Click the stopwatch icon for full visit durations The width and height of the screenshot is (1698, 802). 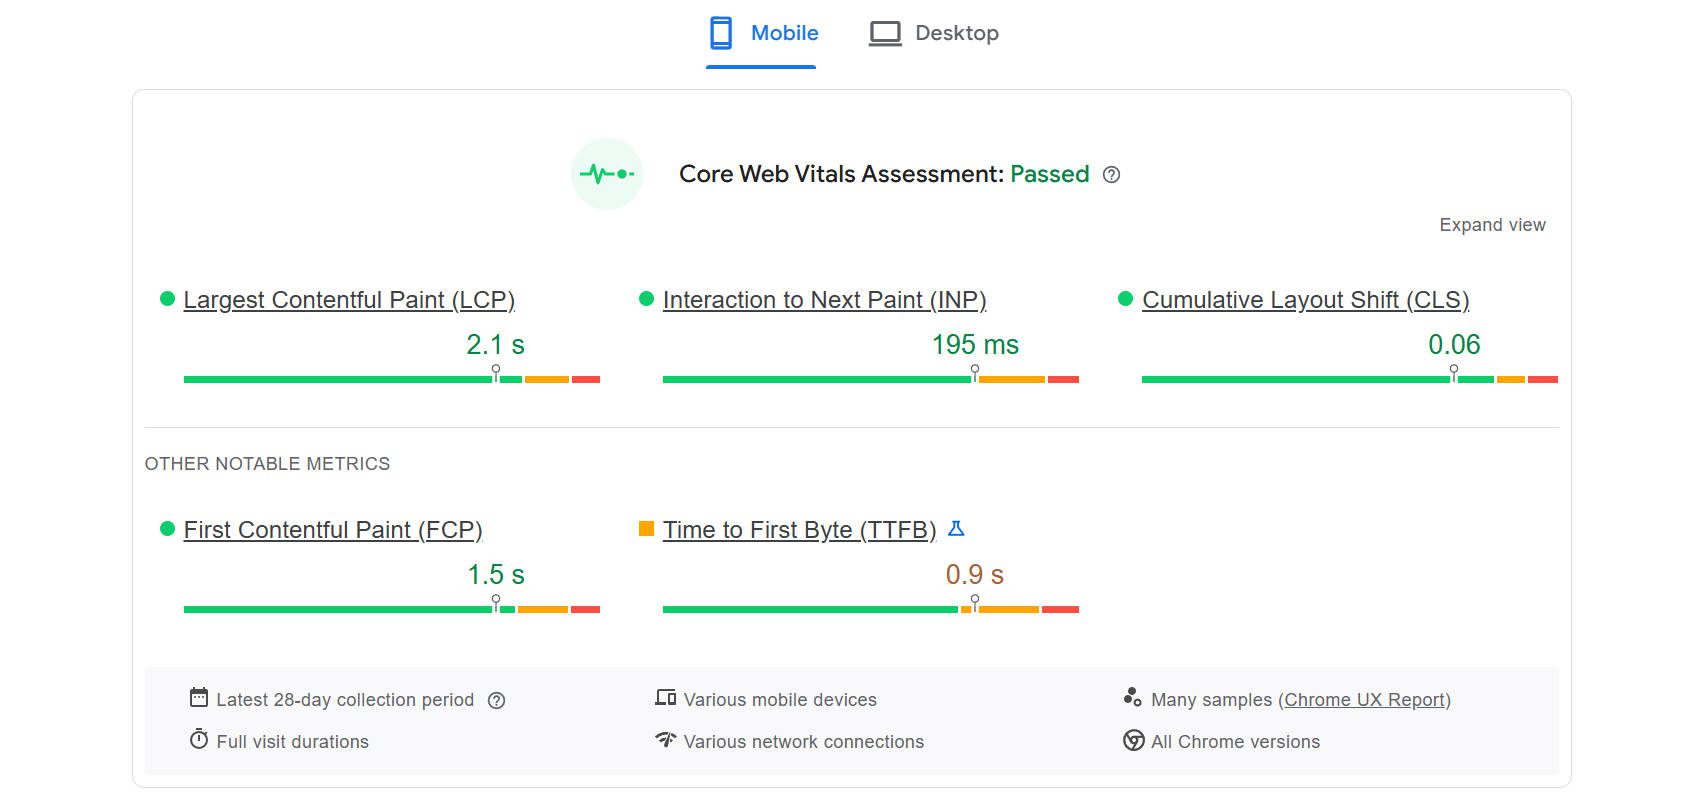tap(199, 740)
